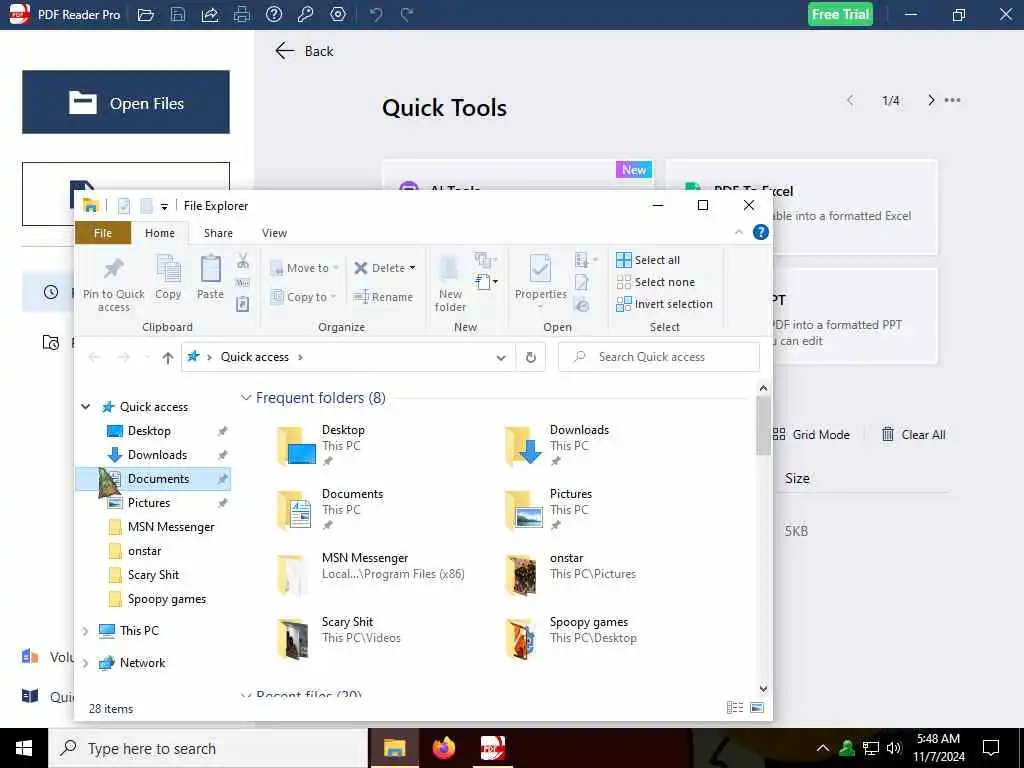The height and width of the screenshot is (768, 1024).
Task: Click the Paste shortcut icon in Clipboard group
Action: click(x=243, y=304)
